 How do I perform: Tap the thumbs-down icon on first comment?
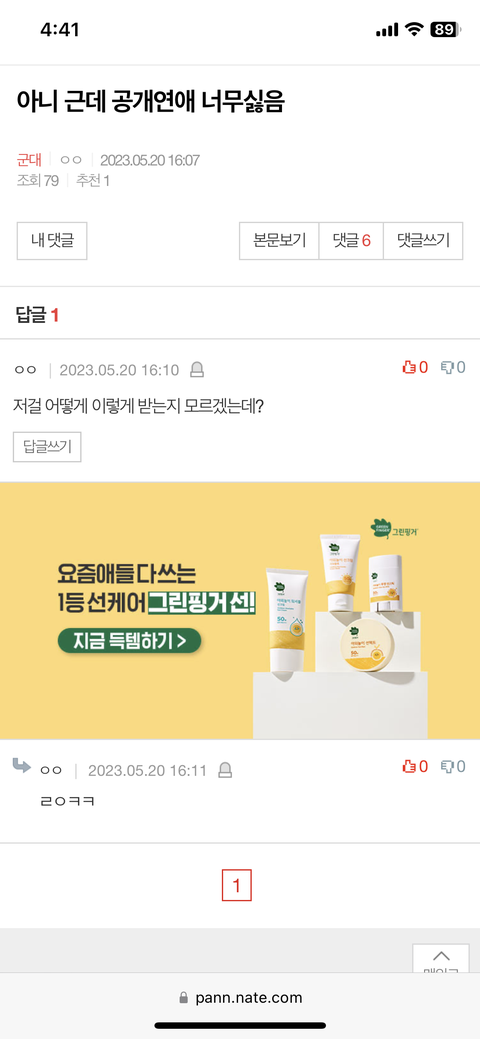point(448,367)
